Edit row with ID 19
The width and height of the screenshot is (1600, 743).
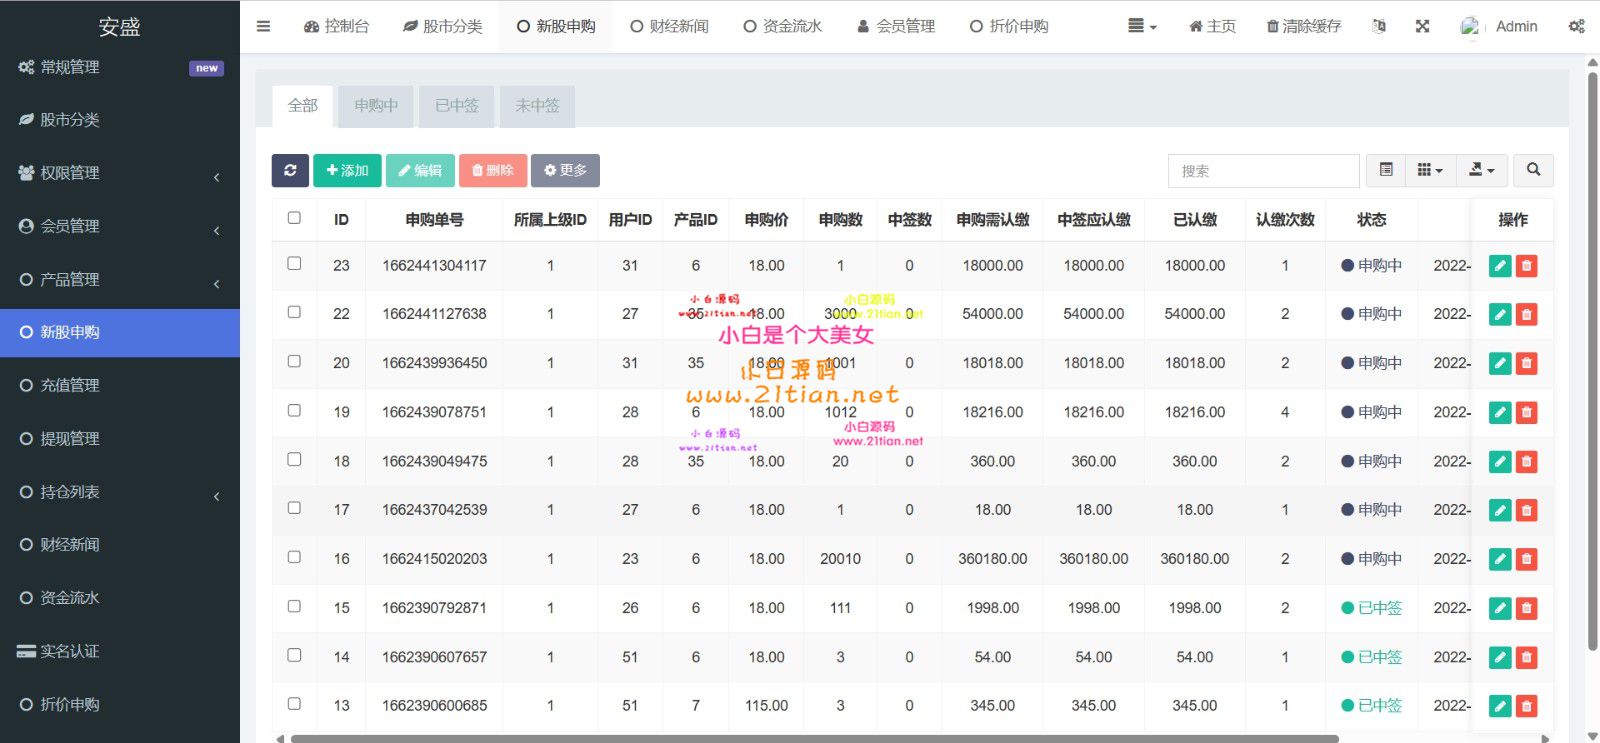point(1500,412)
